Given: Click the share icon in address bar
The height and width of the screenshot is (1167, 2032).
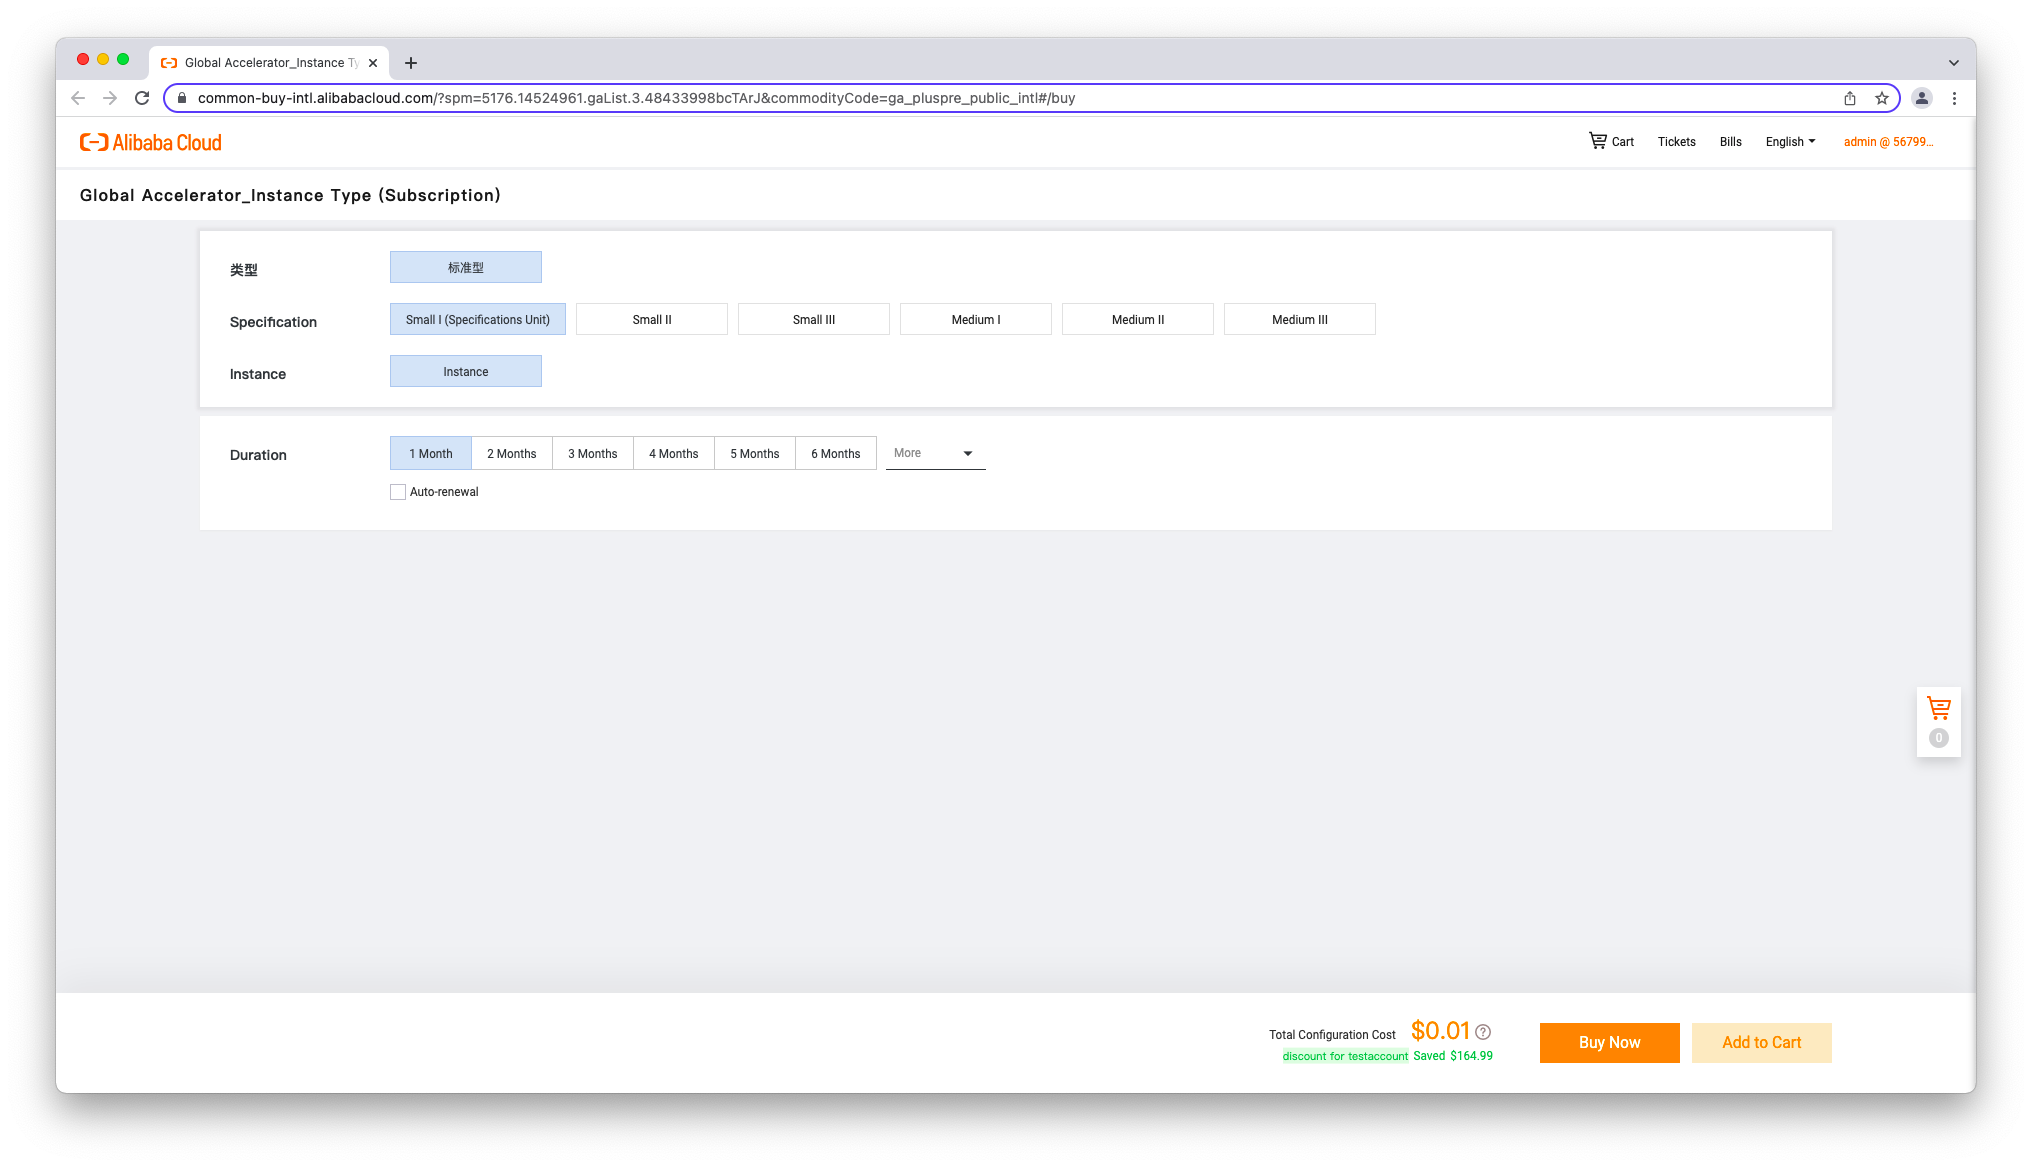Looking at the screenshot, I should click(x=1850, y=98).
